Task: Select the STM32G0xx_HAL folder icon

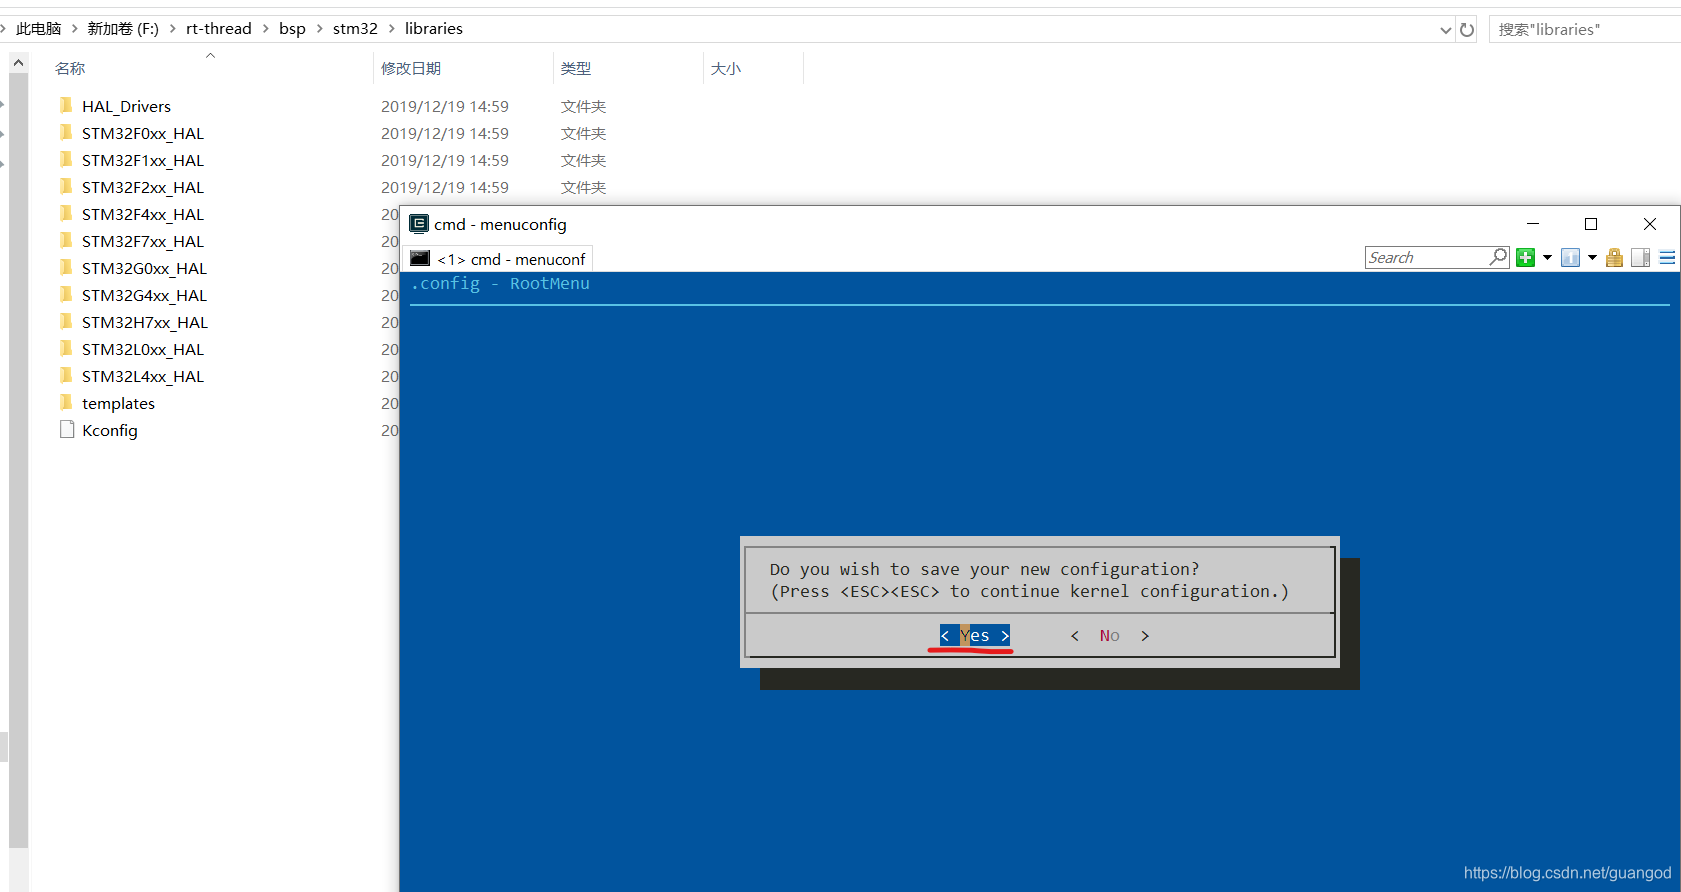Action: click(x=66, y=267)
